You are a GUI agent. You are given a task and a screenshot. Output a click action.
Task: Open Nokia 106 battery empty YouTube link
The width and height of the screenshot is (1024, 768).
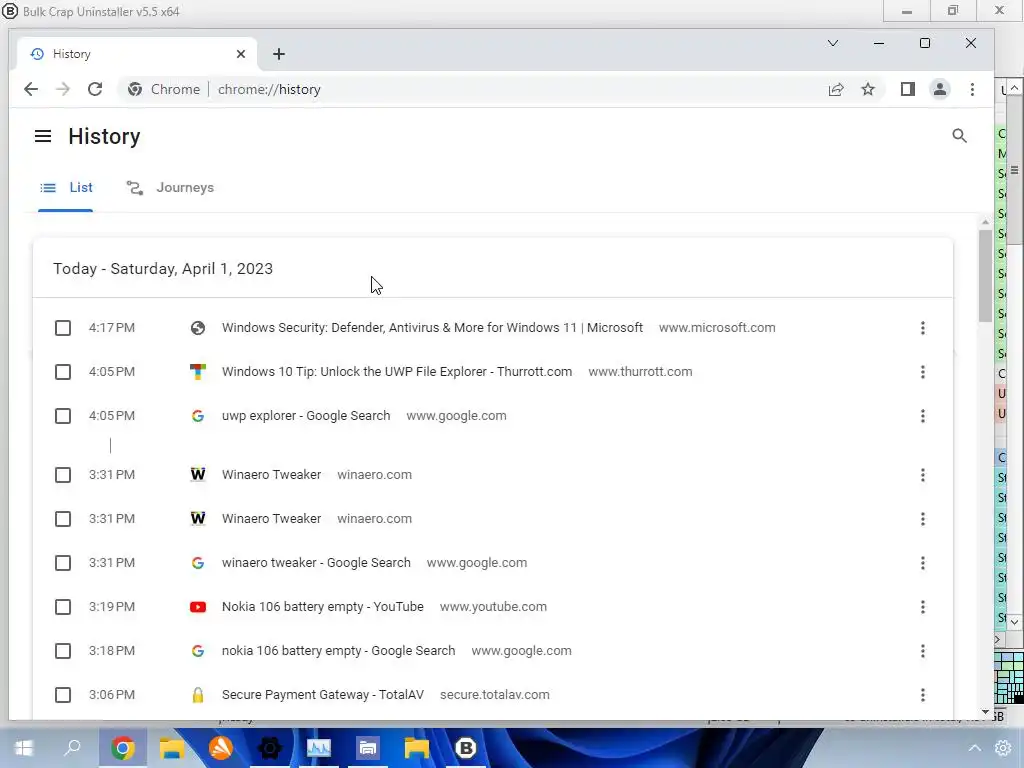click(x=323, y=607)
